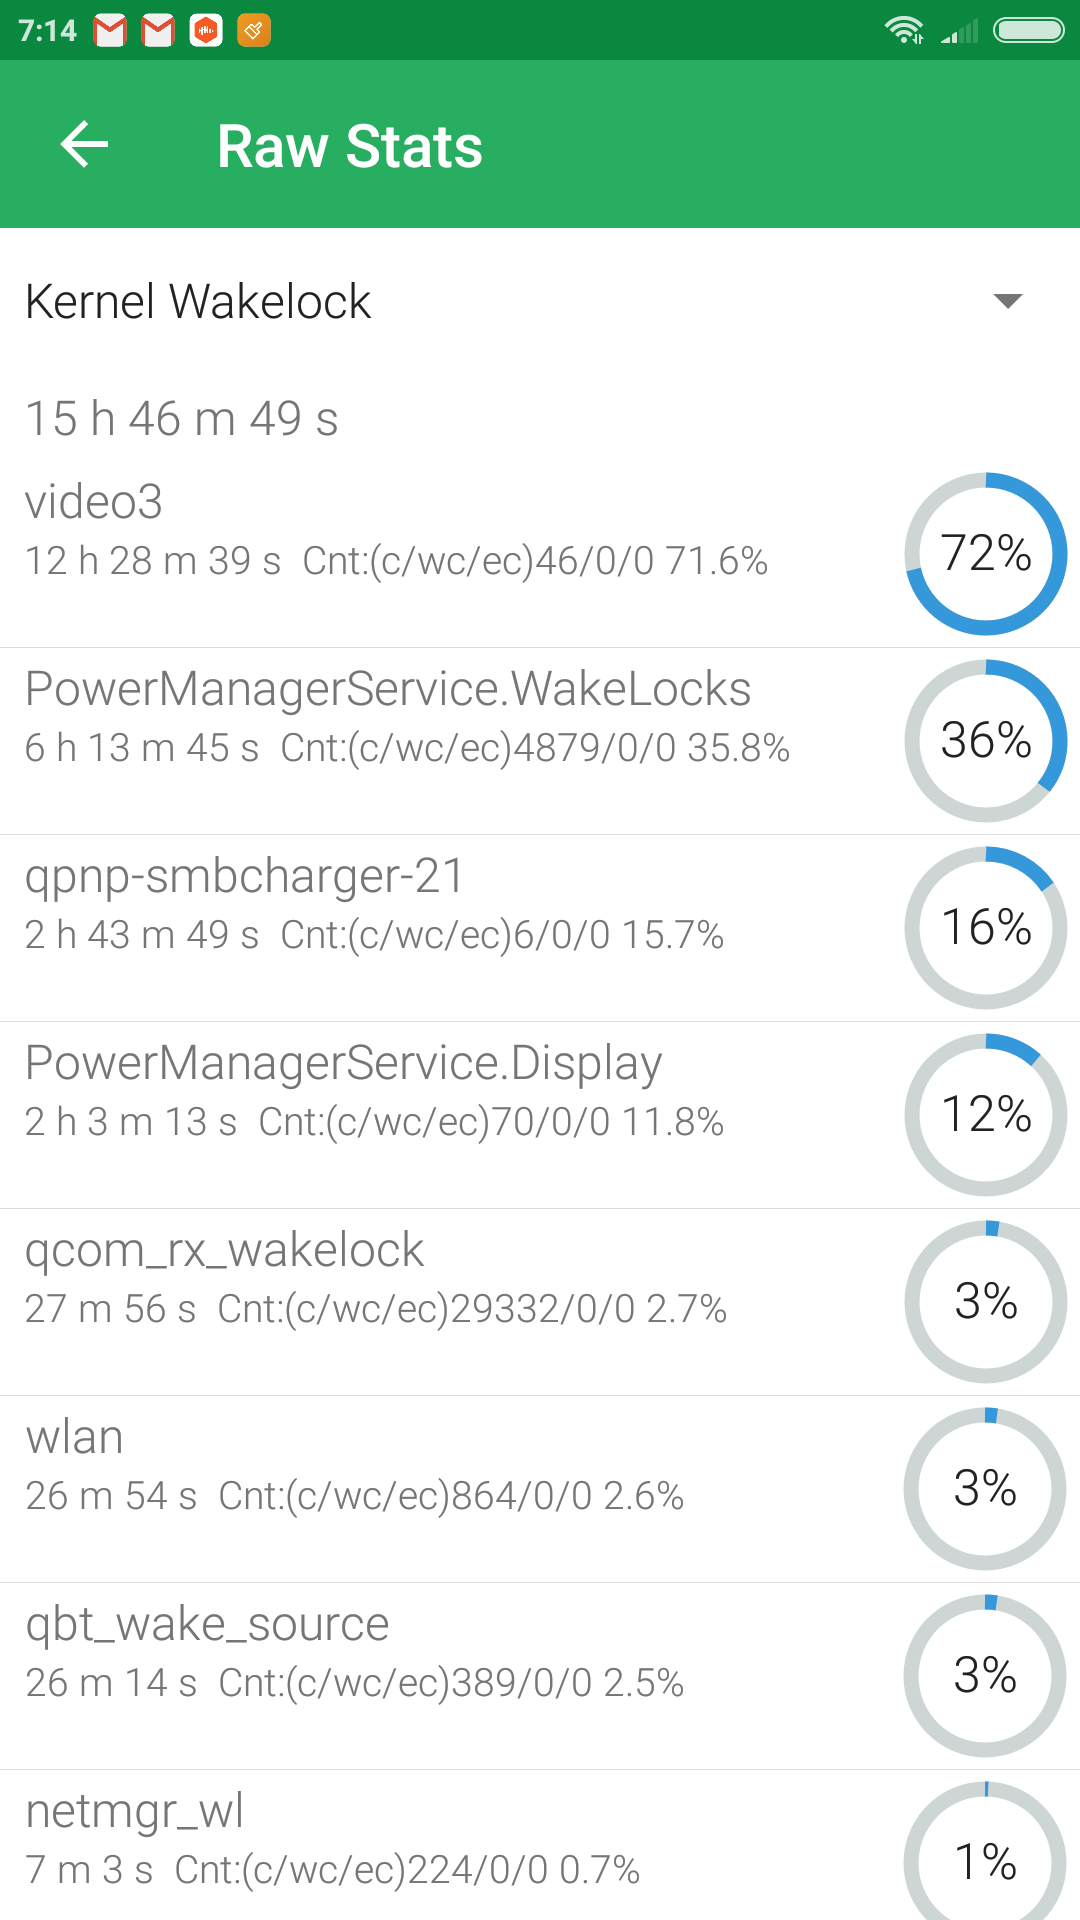Open the qpnp-smbcharger-21 entry
This screenshot has height=1920, width=1080.
coord(540,928)
